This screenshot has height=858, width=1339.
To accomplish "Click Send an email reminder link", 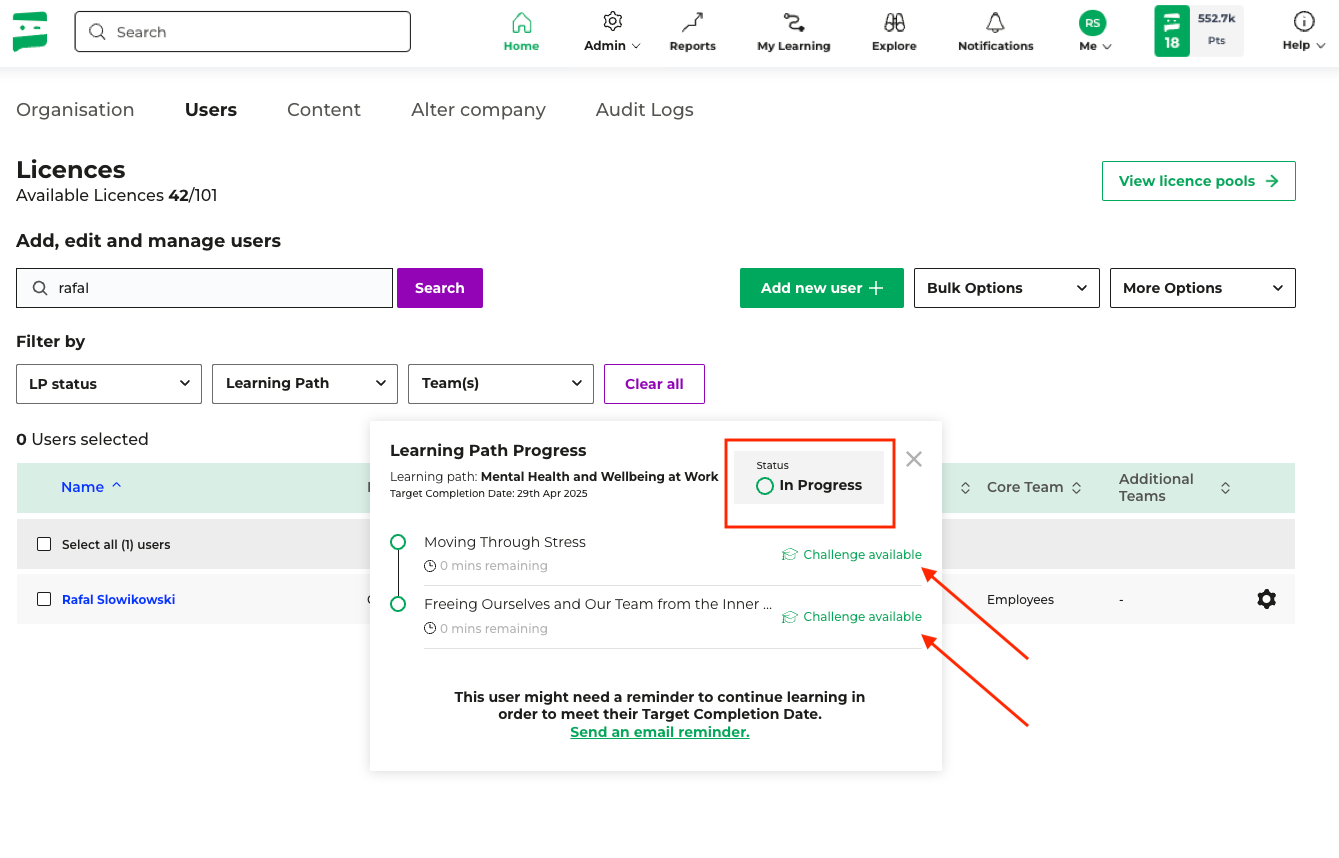I will [x=659, y=732].
